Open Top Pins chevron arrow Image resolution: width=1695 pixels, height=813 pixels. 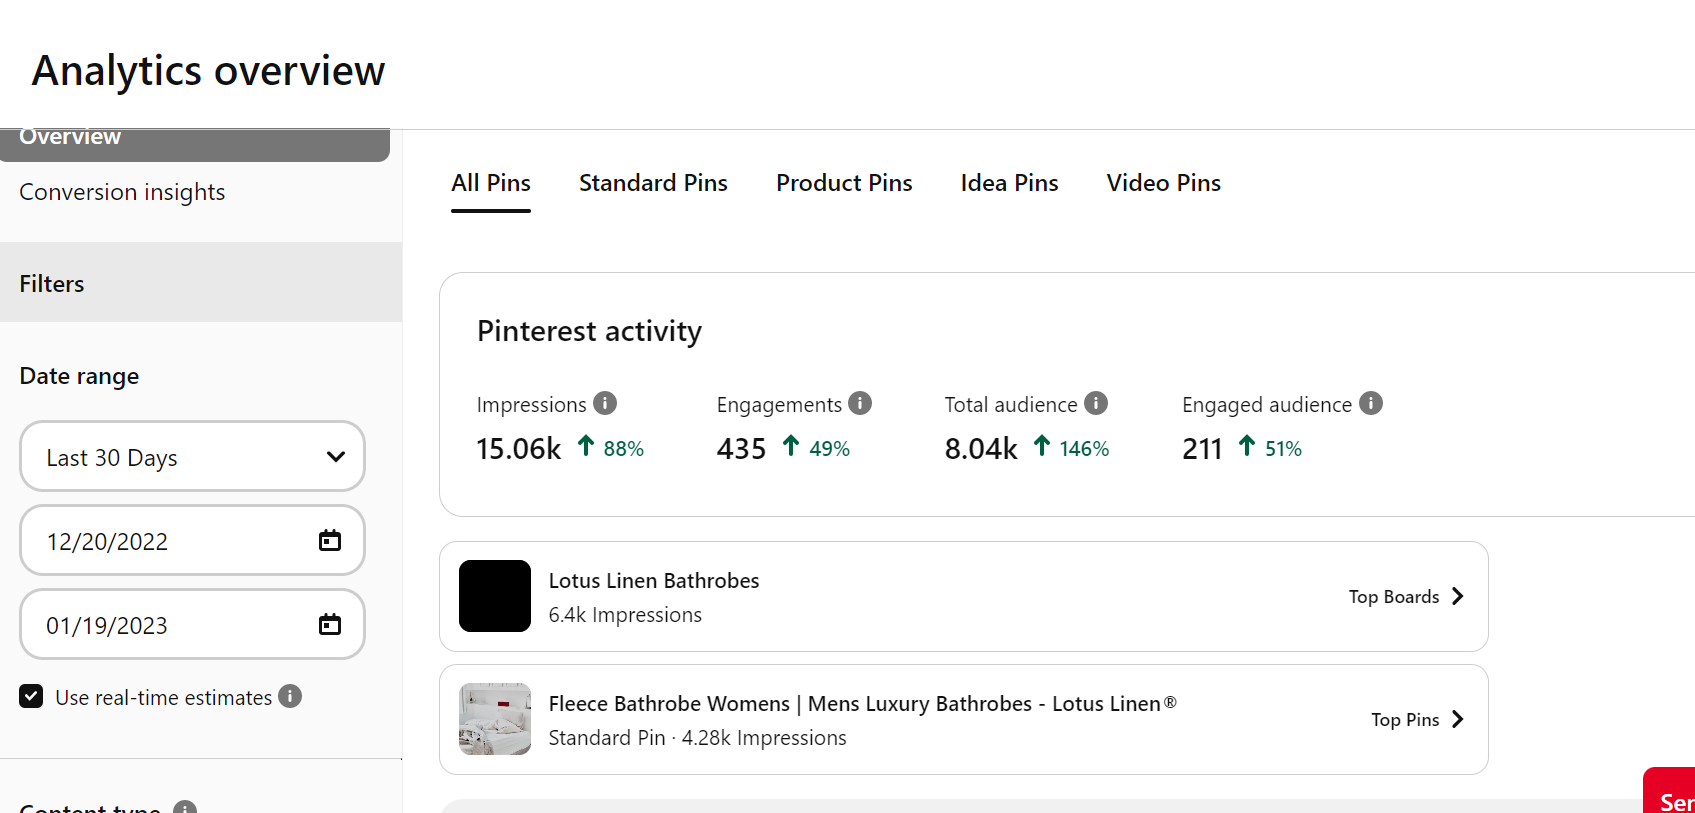pos(1457,719)
